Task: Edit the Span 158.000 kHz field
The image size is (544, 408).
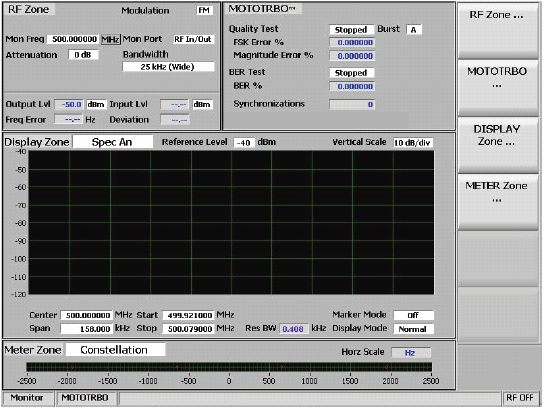Action: pos(86,329)
